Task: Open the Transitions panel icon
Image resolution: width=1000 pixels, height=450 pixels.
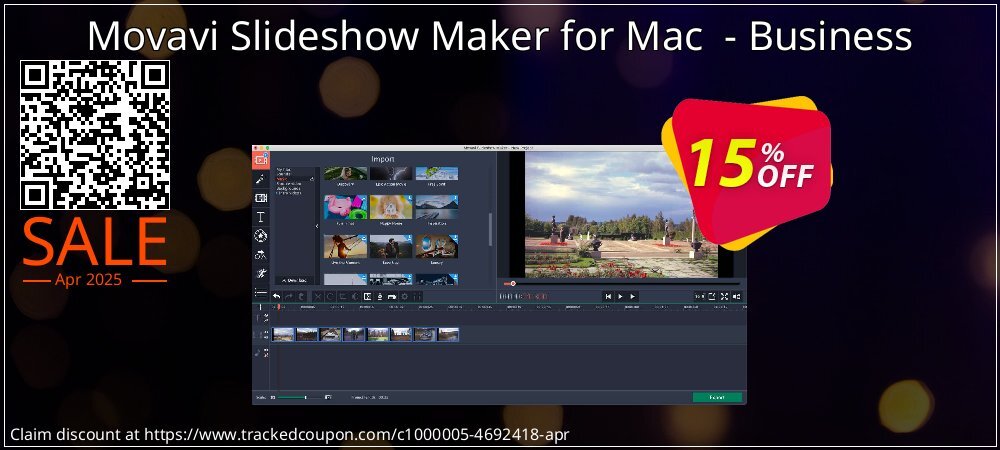Action: point(261,198)
